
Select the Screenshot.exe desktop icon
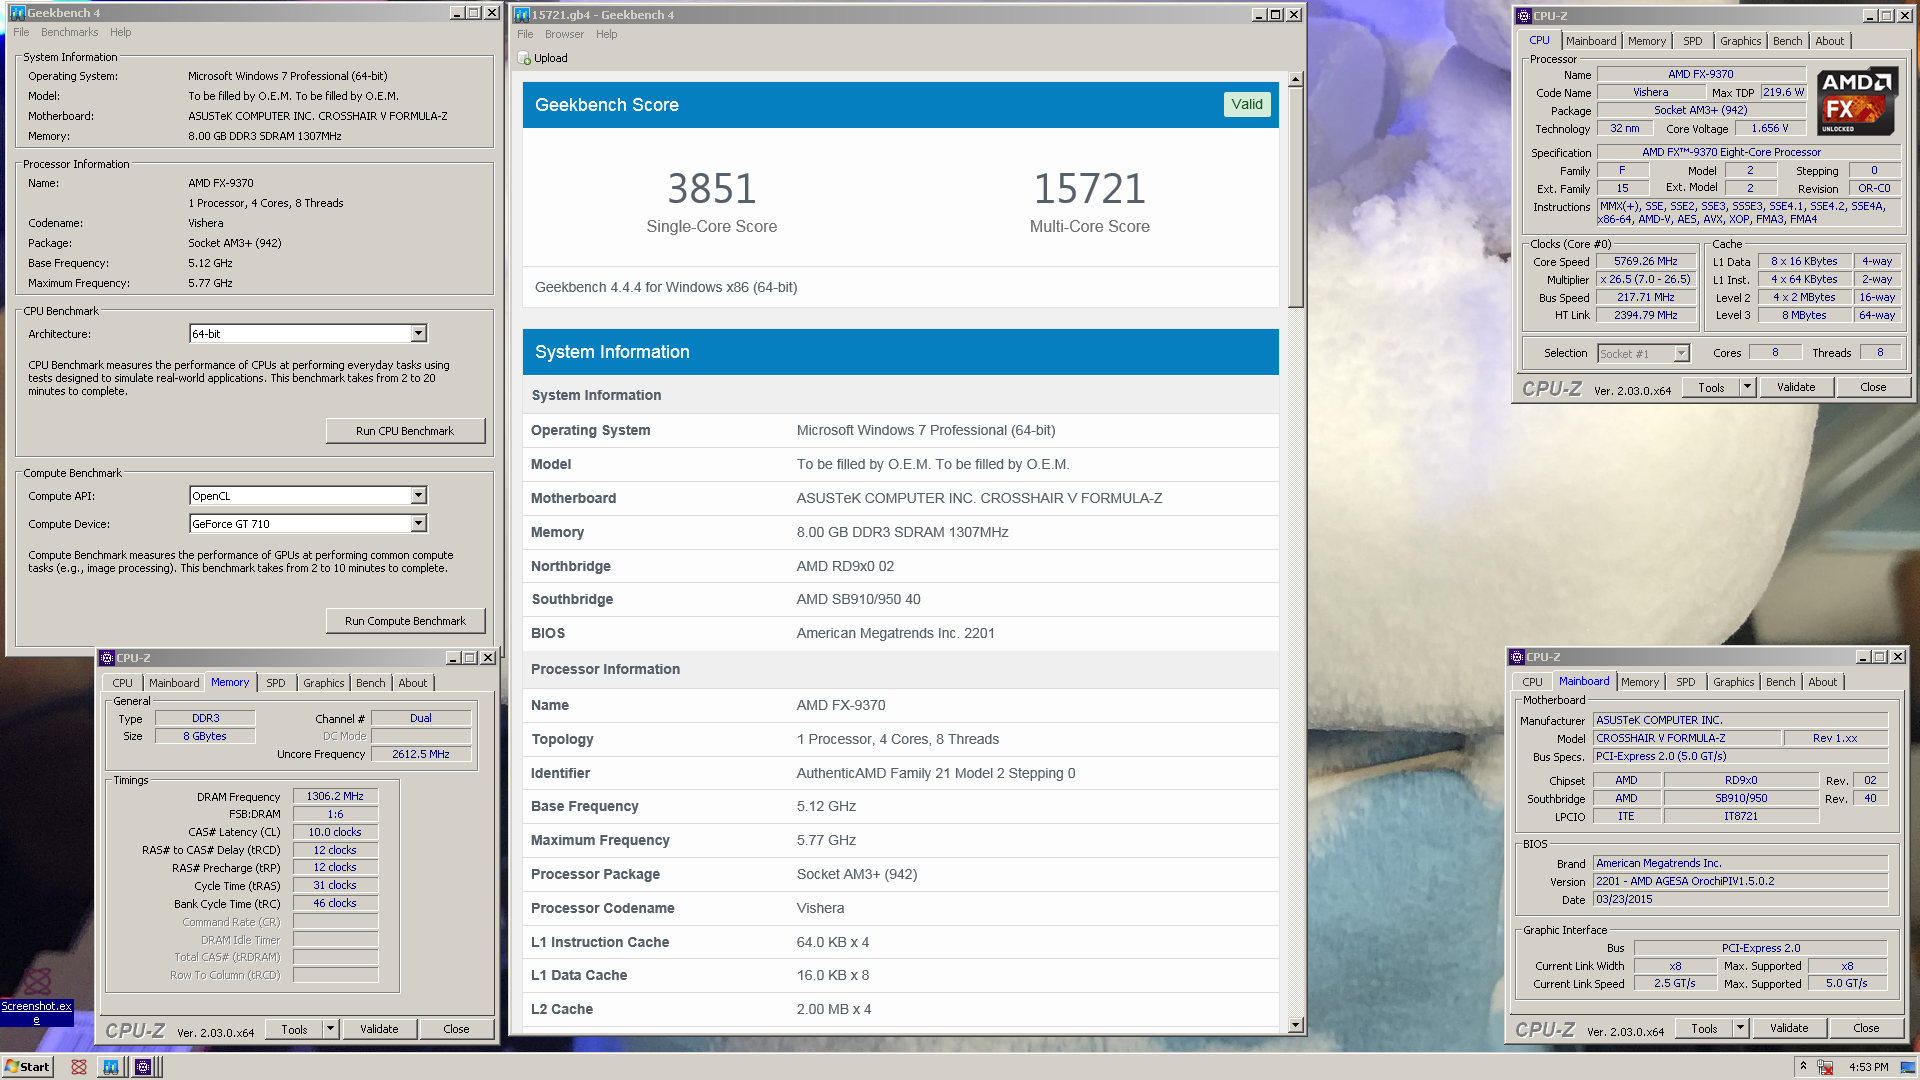coord(37,996)
